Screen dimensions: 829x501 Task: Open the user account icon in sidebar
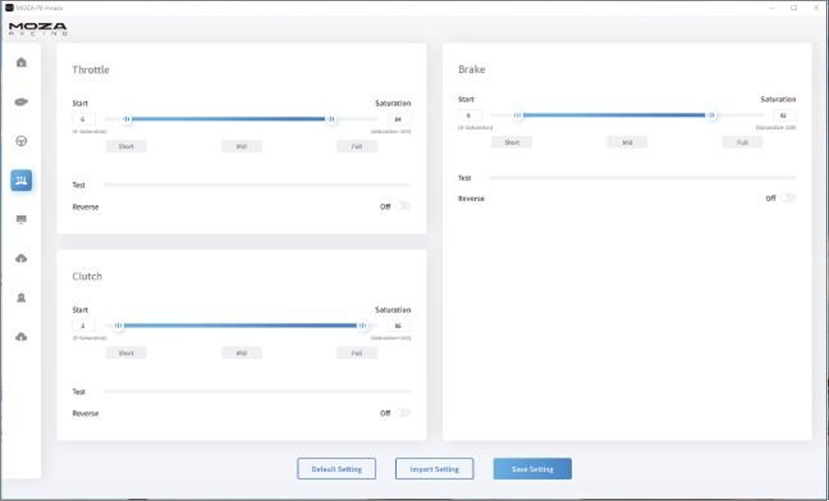[x=22, y=298]
